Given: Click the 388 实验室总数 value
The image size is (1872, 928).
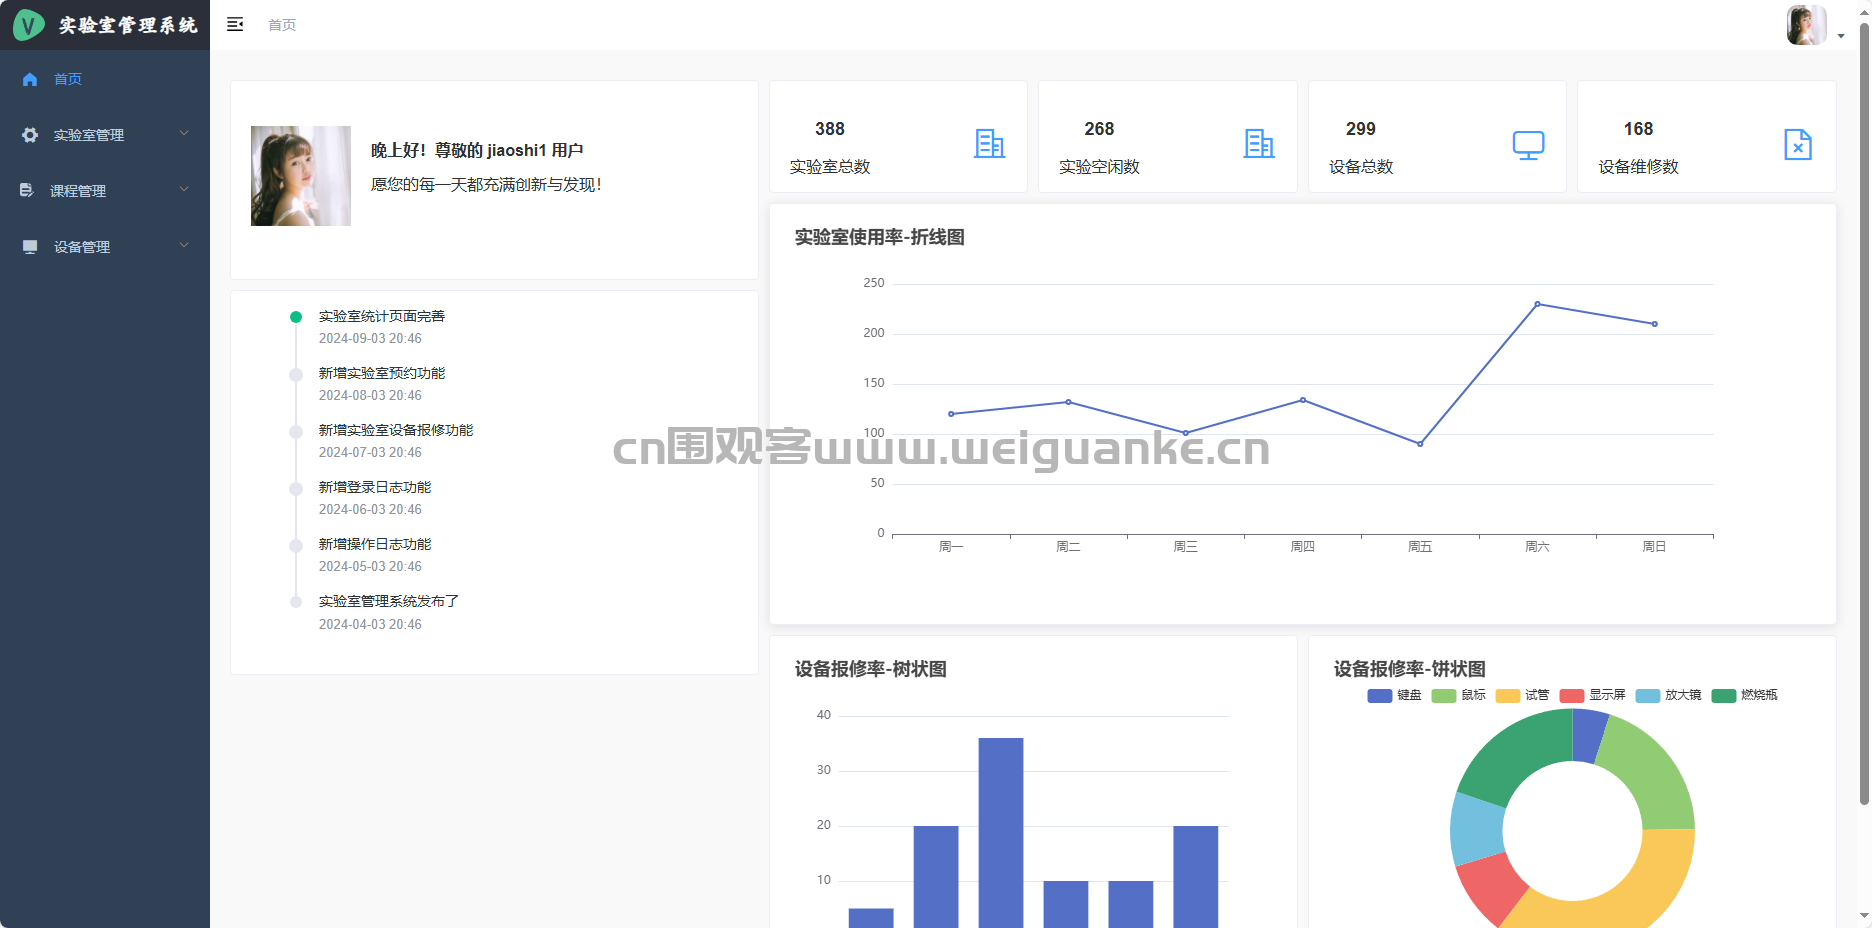Looking at the screenshot, I should tap(830, 129).
